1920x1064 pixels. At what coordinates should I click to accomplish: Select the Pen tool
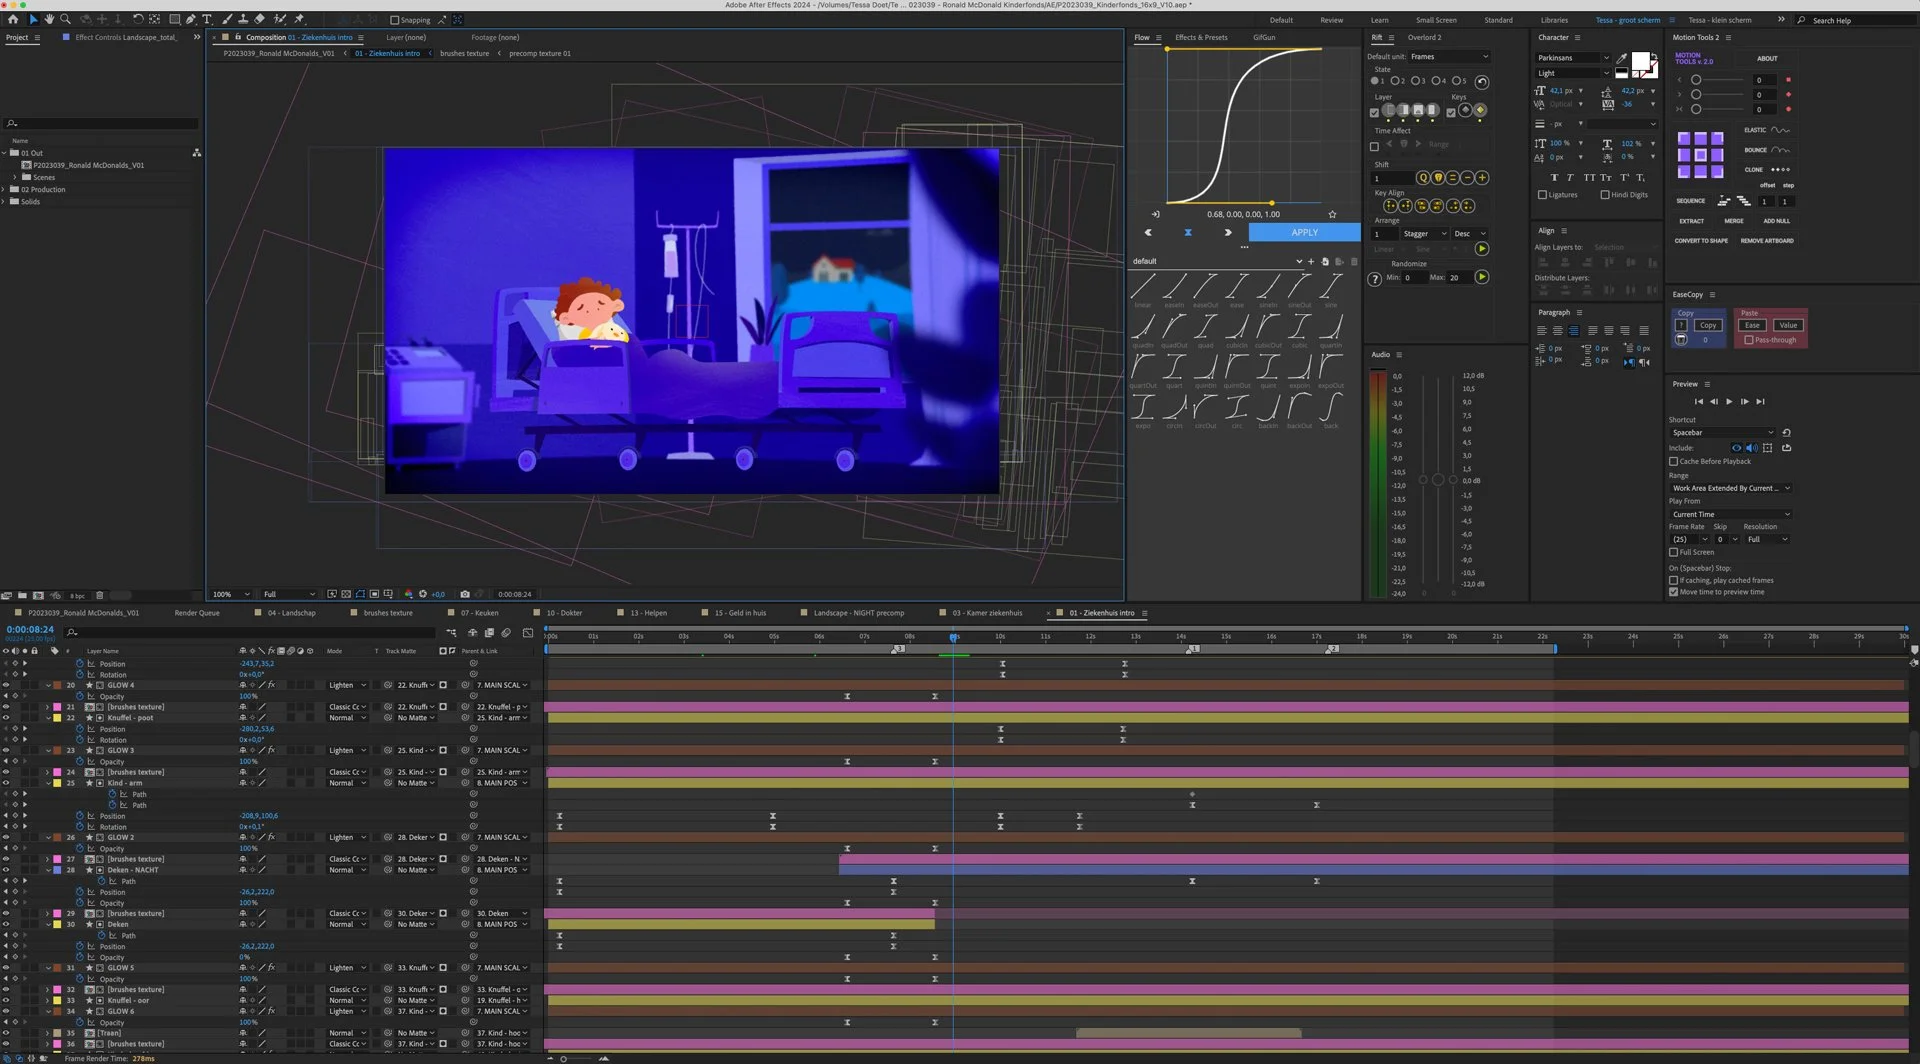coord(191,19)
